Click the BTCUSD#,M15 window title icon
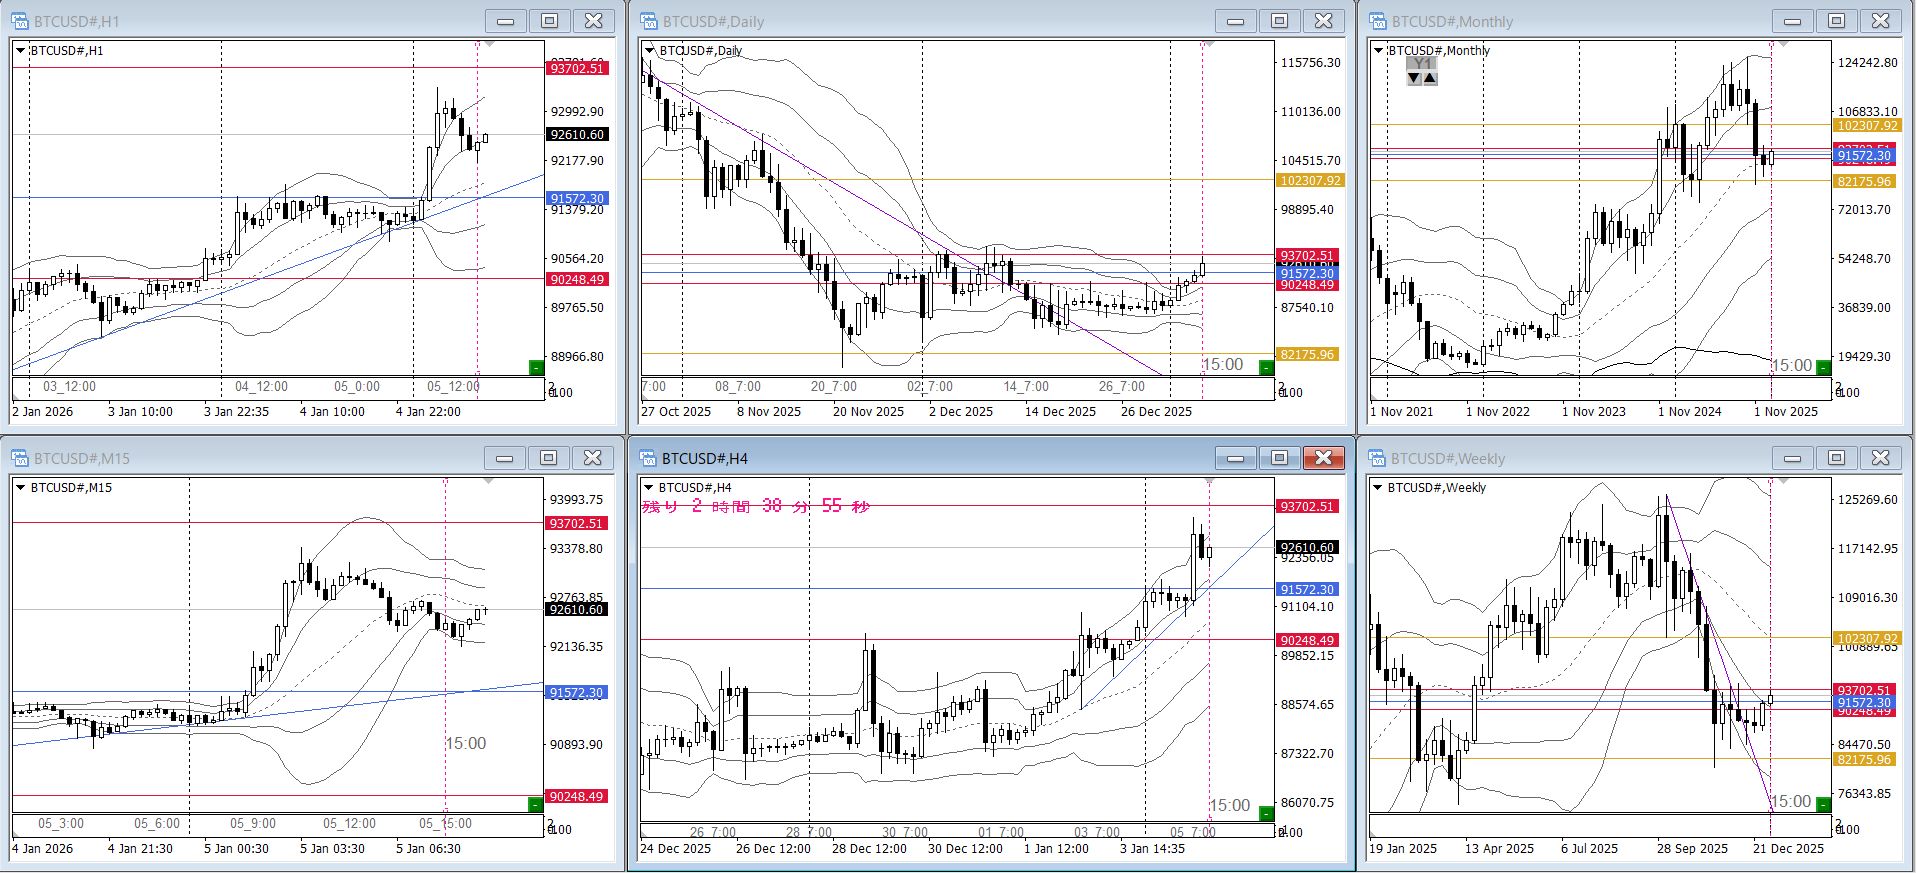 click(20, 458)
